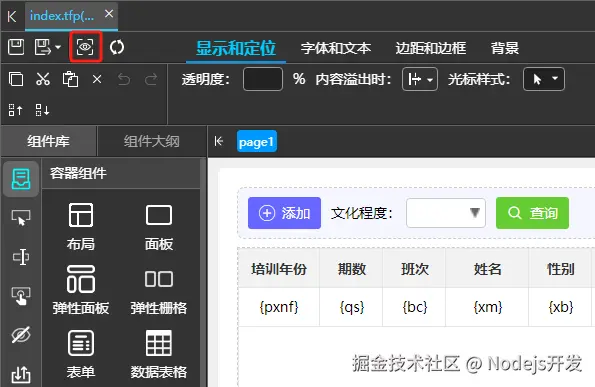595x387 pixels.
Task: Collapse panel with arrow beside page1
Action: [219, 142]
